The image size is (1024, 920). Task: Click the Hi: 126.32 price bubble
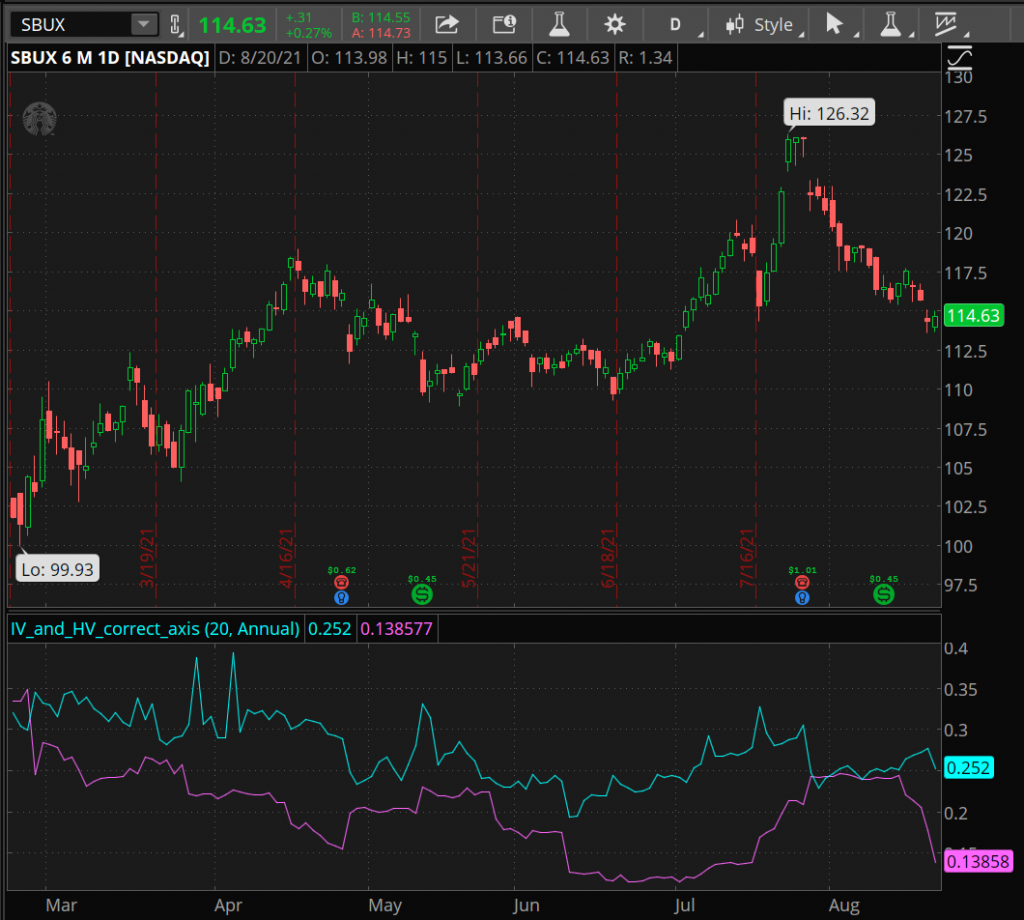(x=829, y=113)
